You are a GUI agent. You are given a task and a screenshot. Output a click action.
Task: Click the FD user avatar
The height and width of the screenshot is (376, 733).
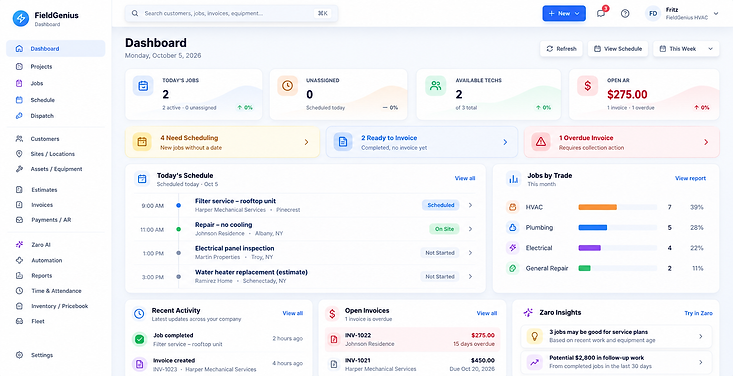(x=653, y=14)
